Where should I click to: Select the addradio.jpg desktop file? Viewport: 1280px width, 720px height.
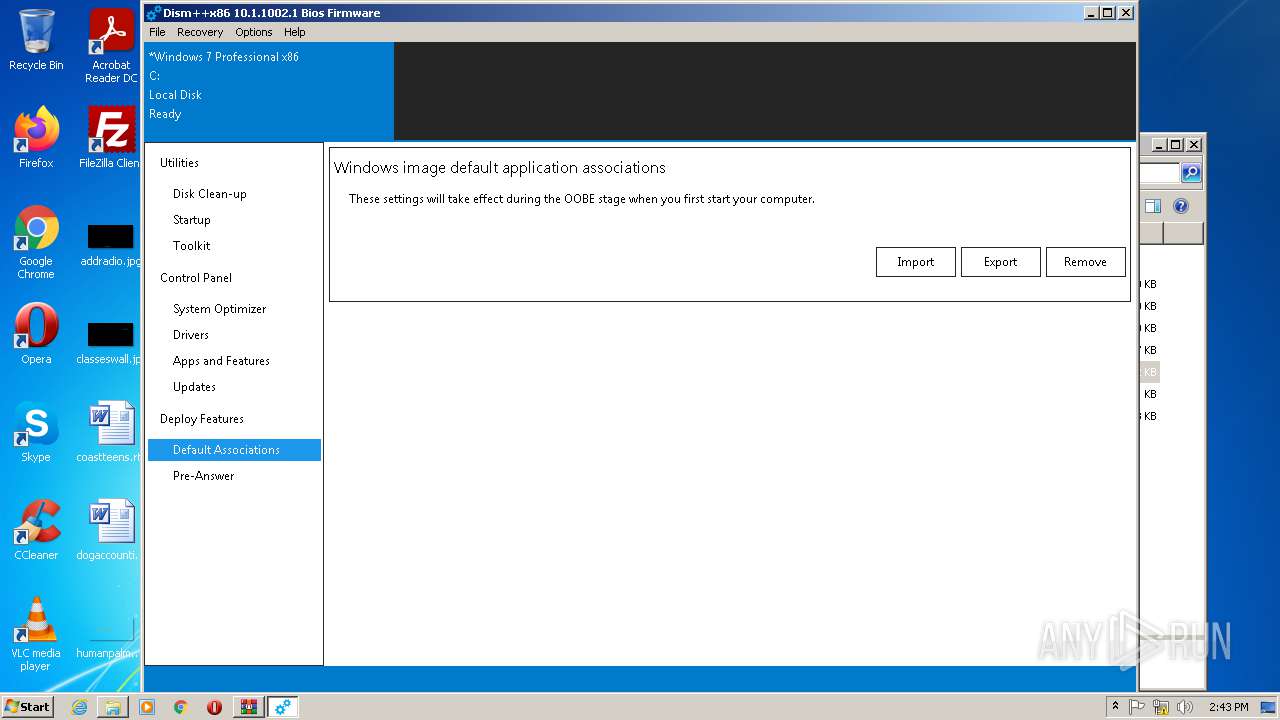[111, 244]
